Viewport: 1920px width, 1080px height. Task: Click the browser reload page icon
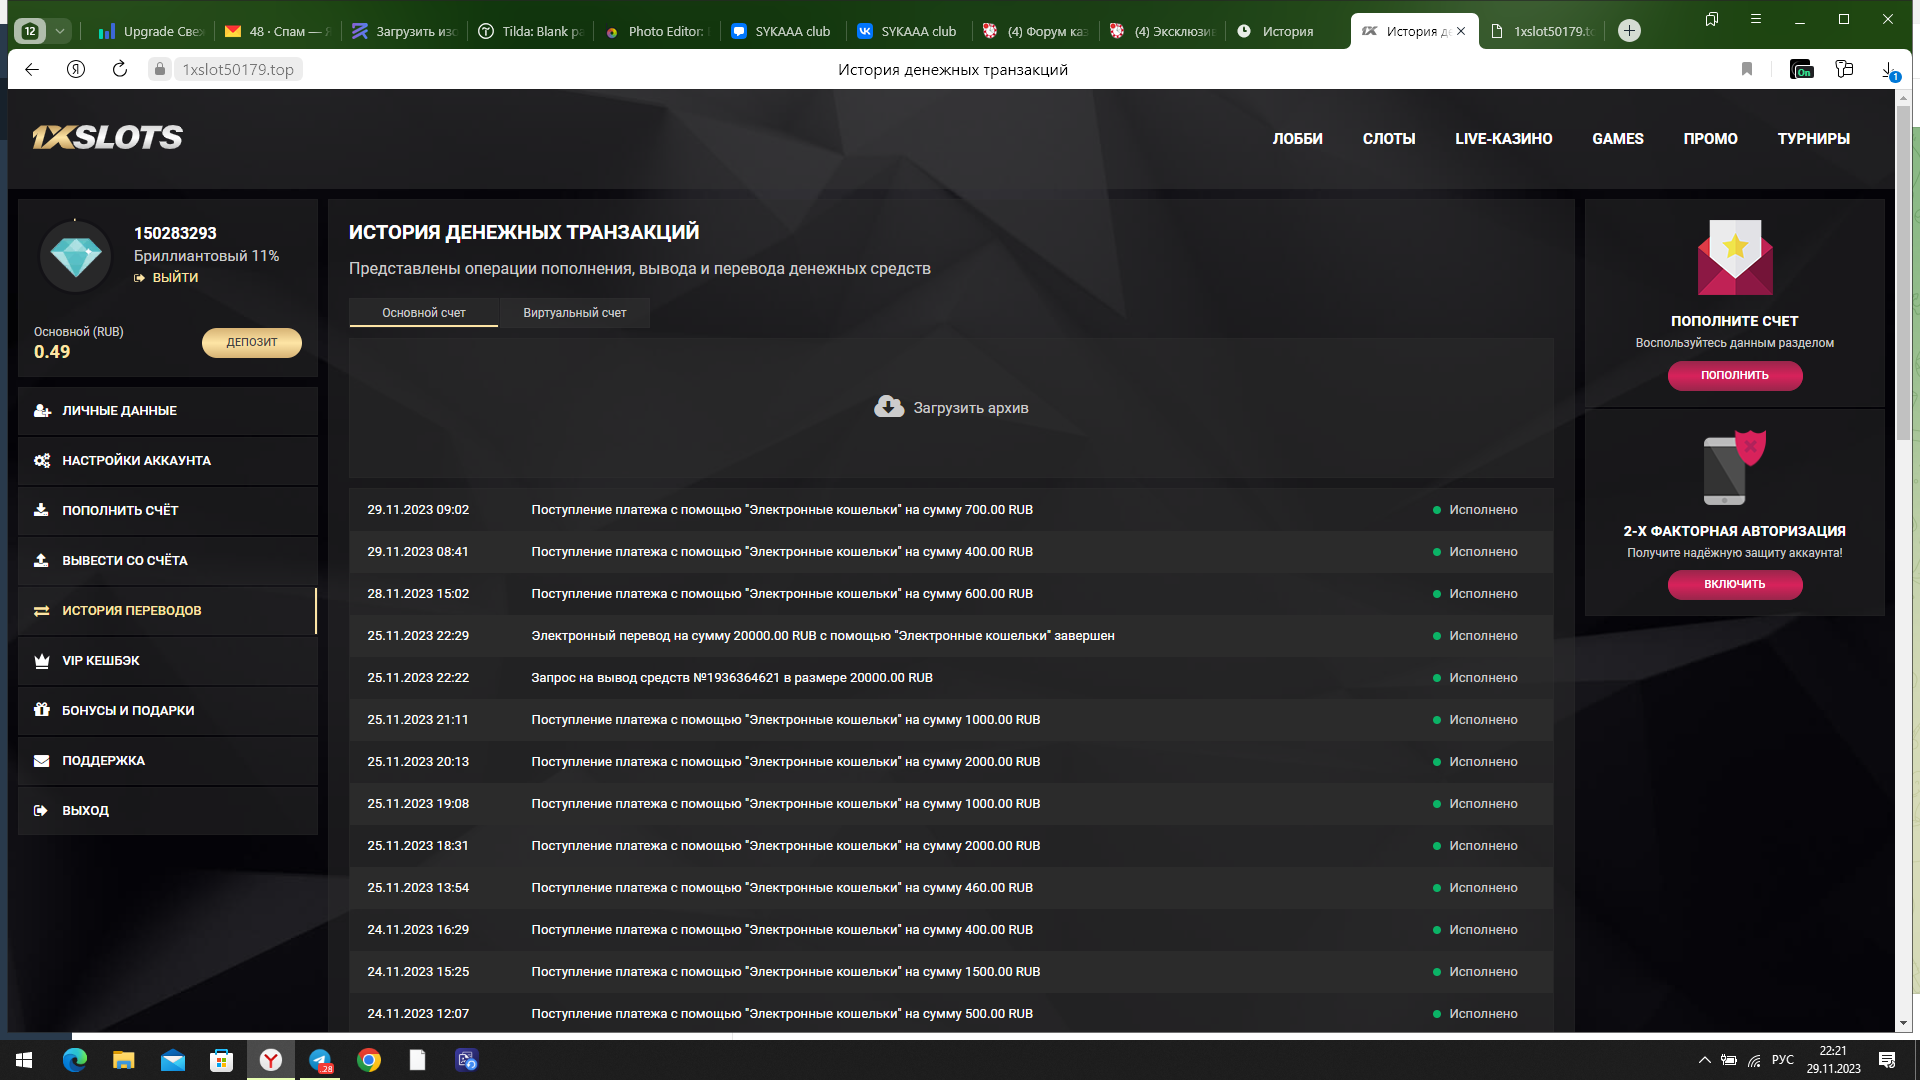(120, 69)
